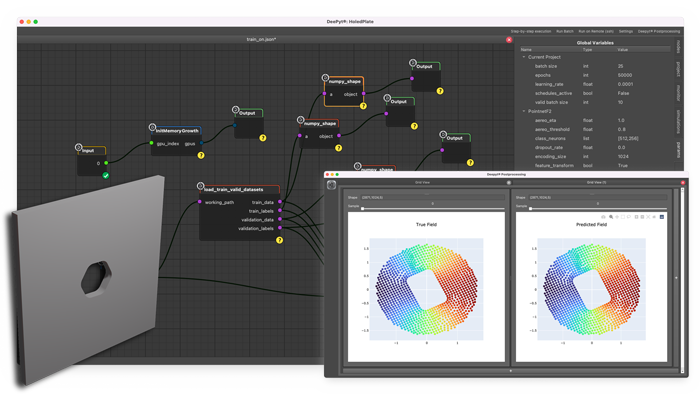Image resolution: width=700 pixels, height=394 pixels.
Task: Click circular corner icon on load_train_valid_datasets node
Action: (x=200, y=186)
